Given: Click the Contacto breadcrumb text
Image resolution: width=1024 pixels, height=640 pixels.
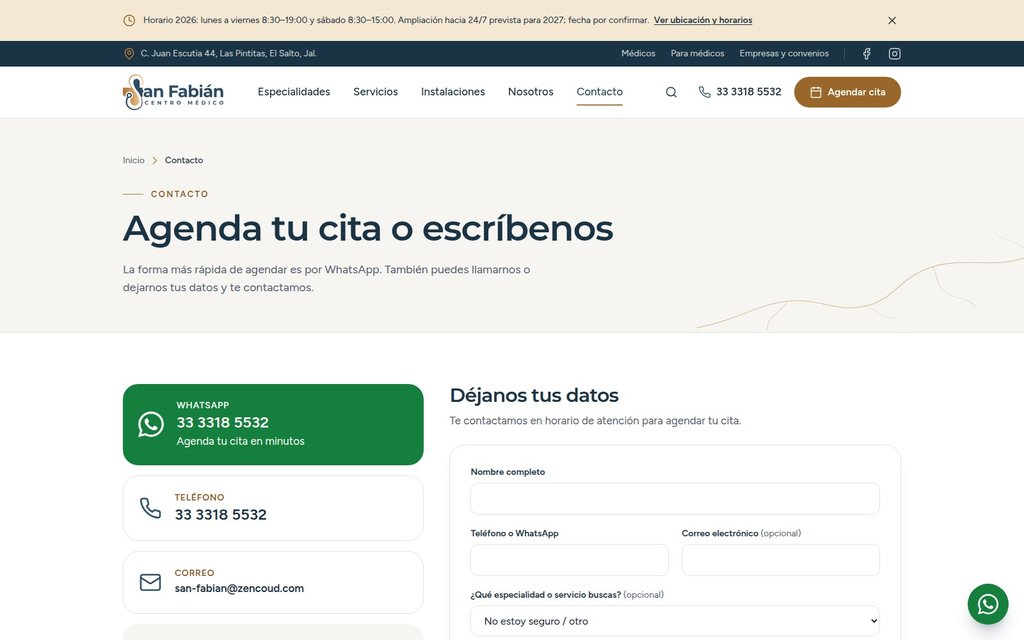Looking at the screenshot, I should click(x=184, y=160).
